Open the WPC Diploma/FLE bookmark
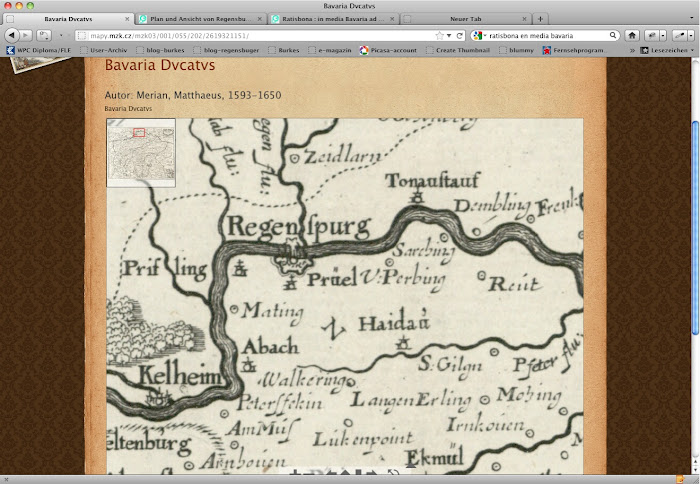The width and height of the screenshot is (700, 484). (x=39, y=50)
